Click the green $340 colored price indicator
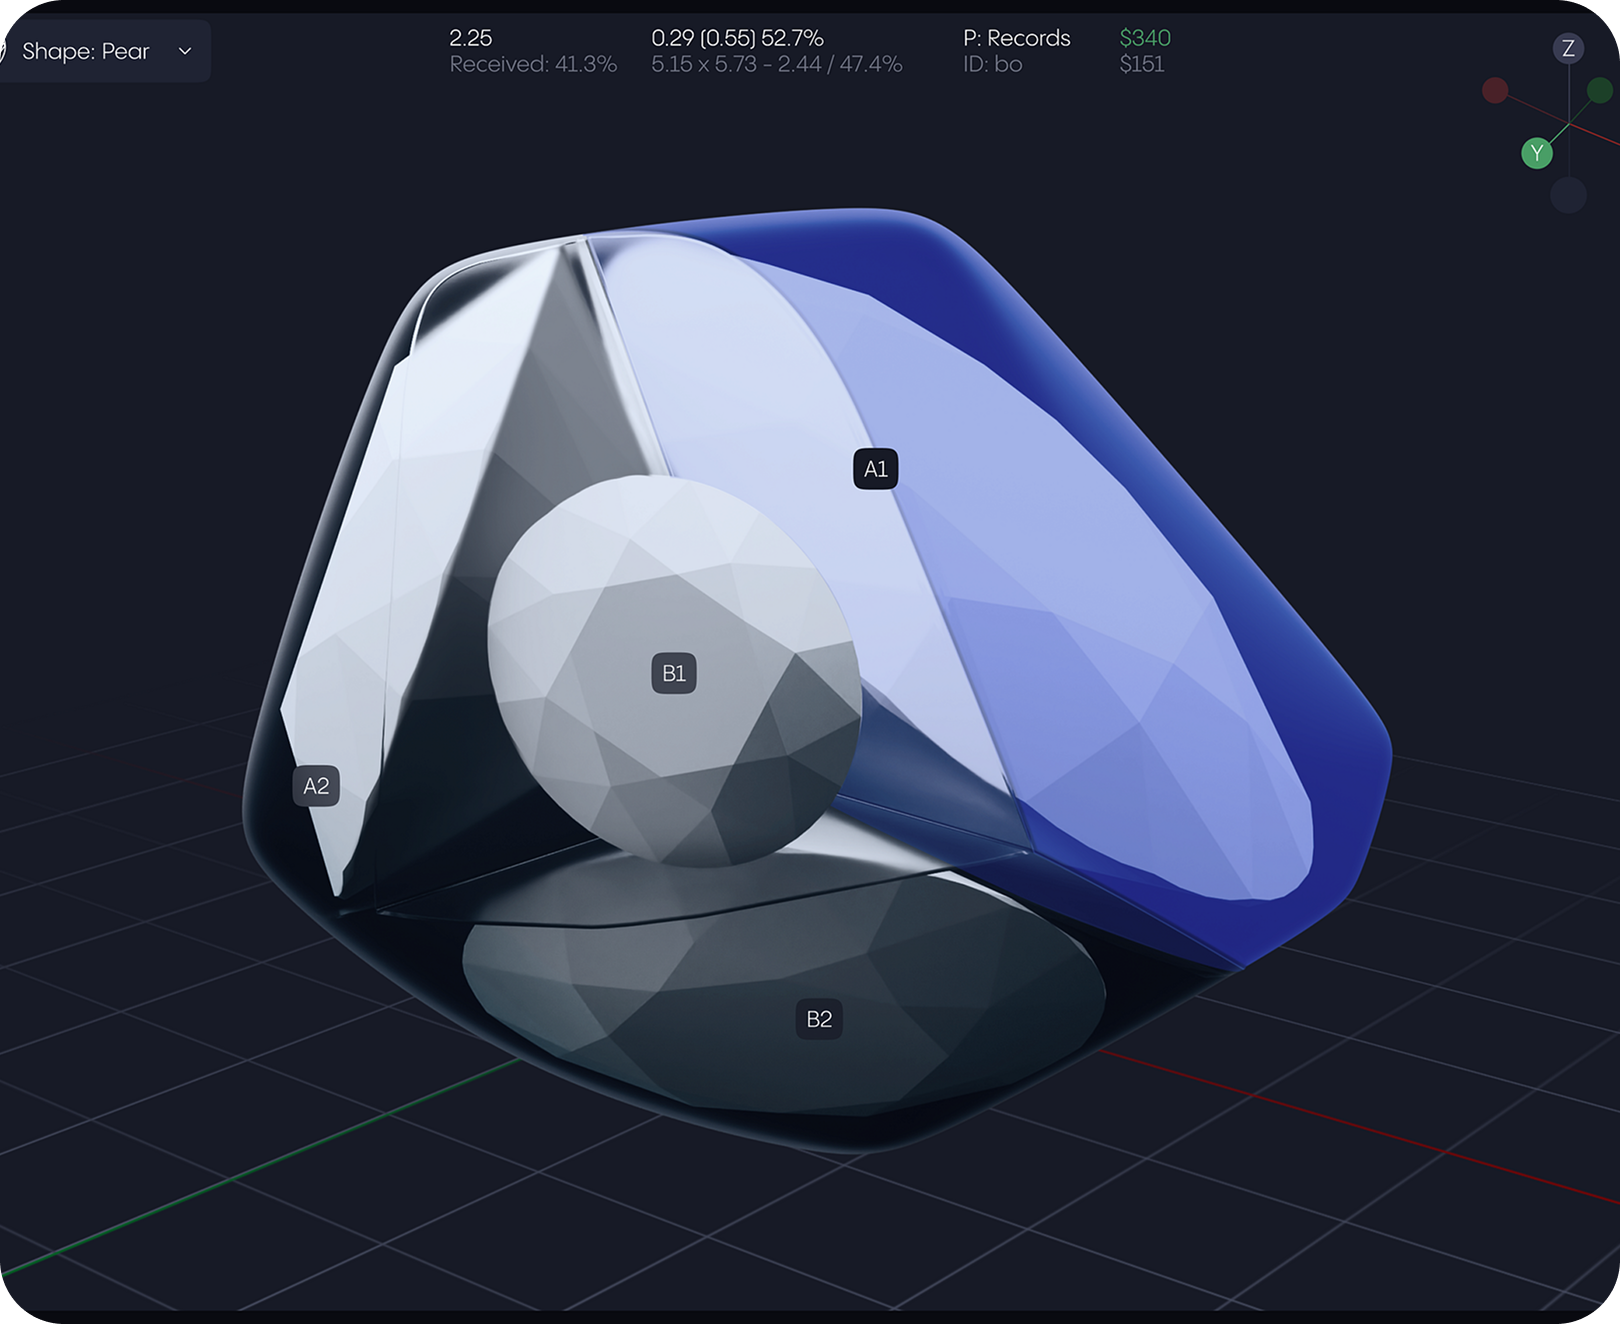The image size is (1620, 1324). (x=1146, y=38)
